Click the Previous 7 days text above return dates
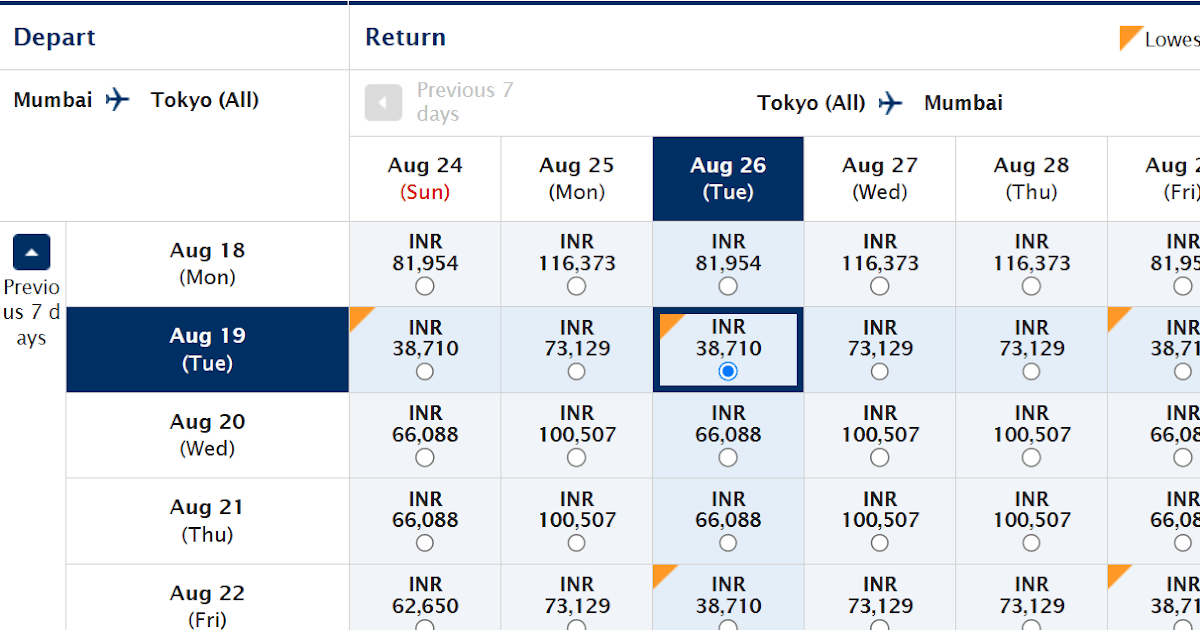 point(465,102)
